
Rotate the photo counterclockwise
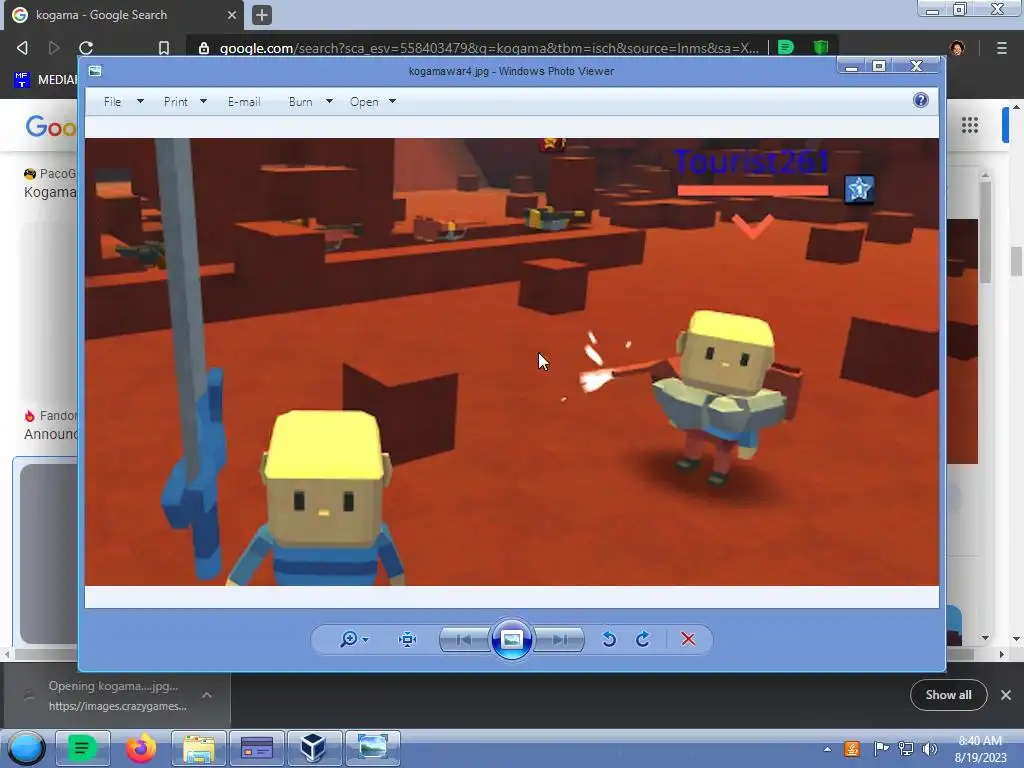pyautogui.click(x=609, y=639)
